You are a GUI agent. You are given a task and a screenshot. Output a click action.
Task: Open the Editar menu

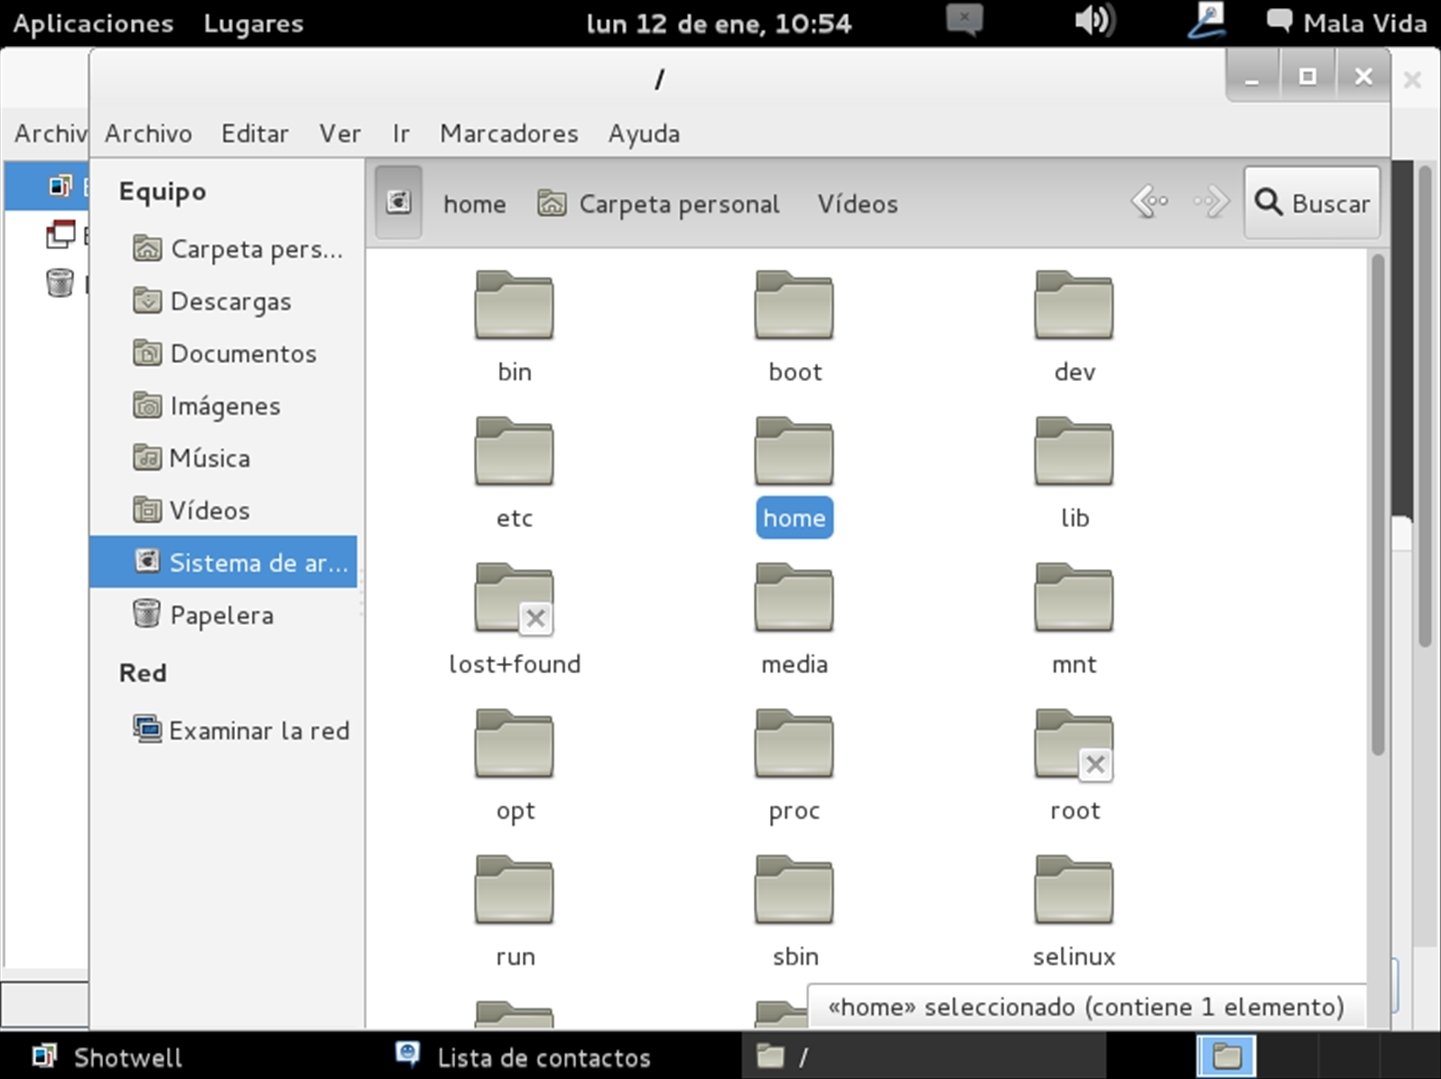tap(255, 133)
